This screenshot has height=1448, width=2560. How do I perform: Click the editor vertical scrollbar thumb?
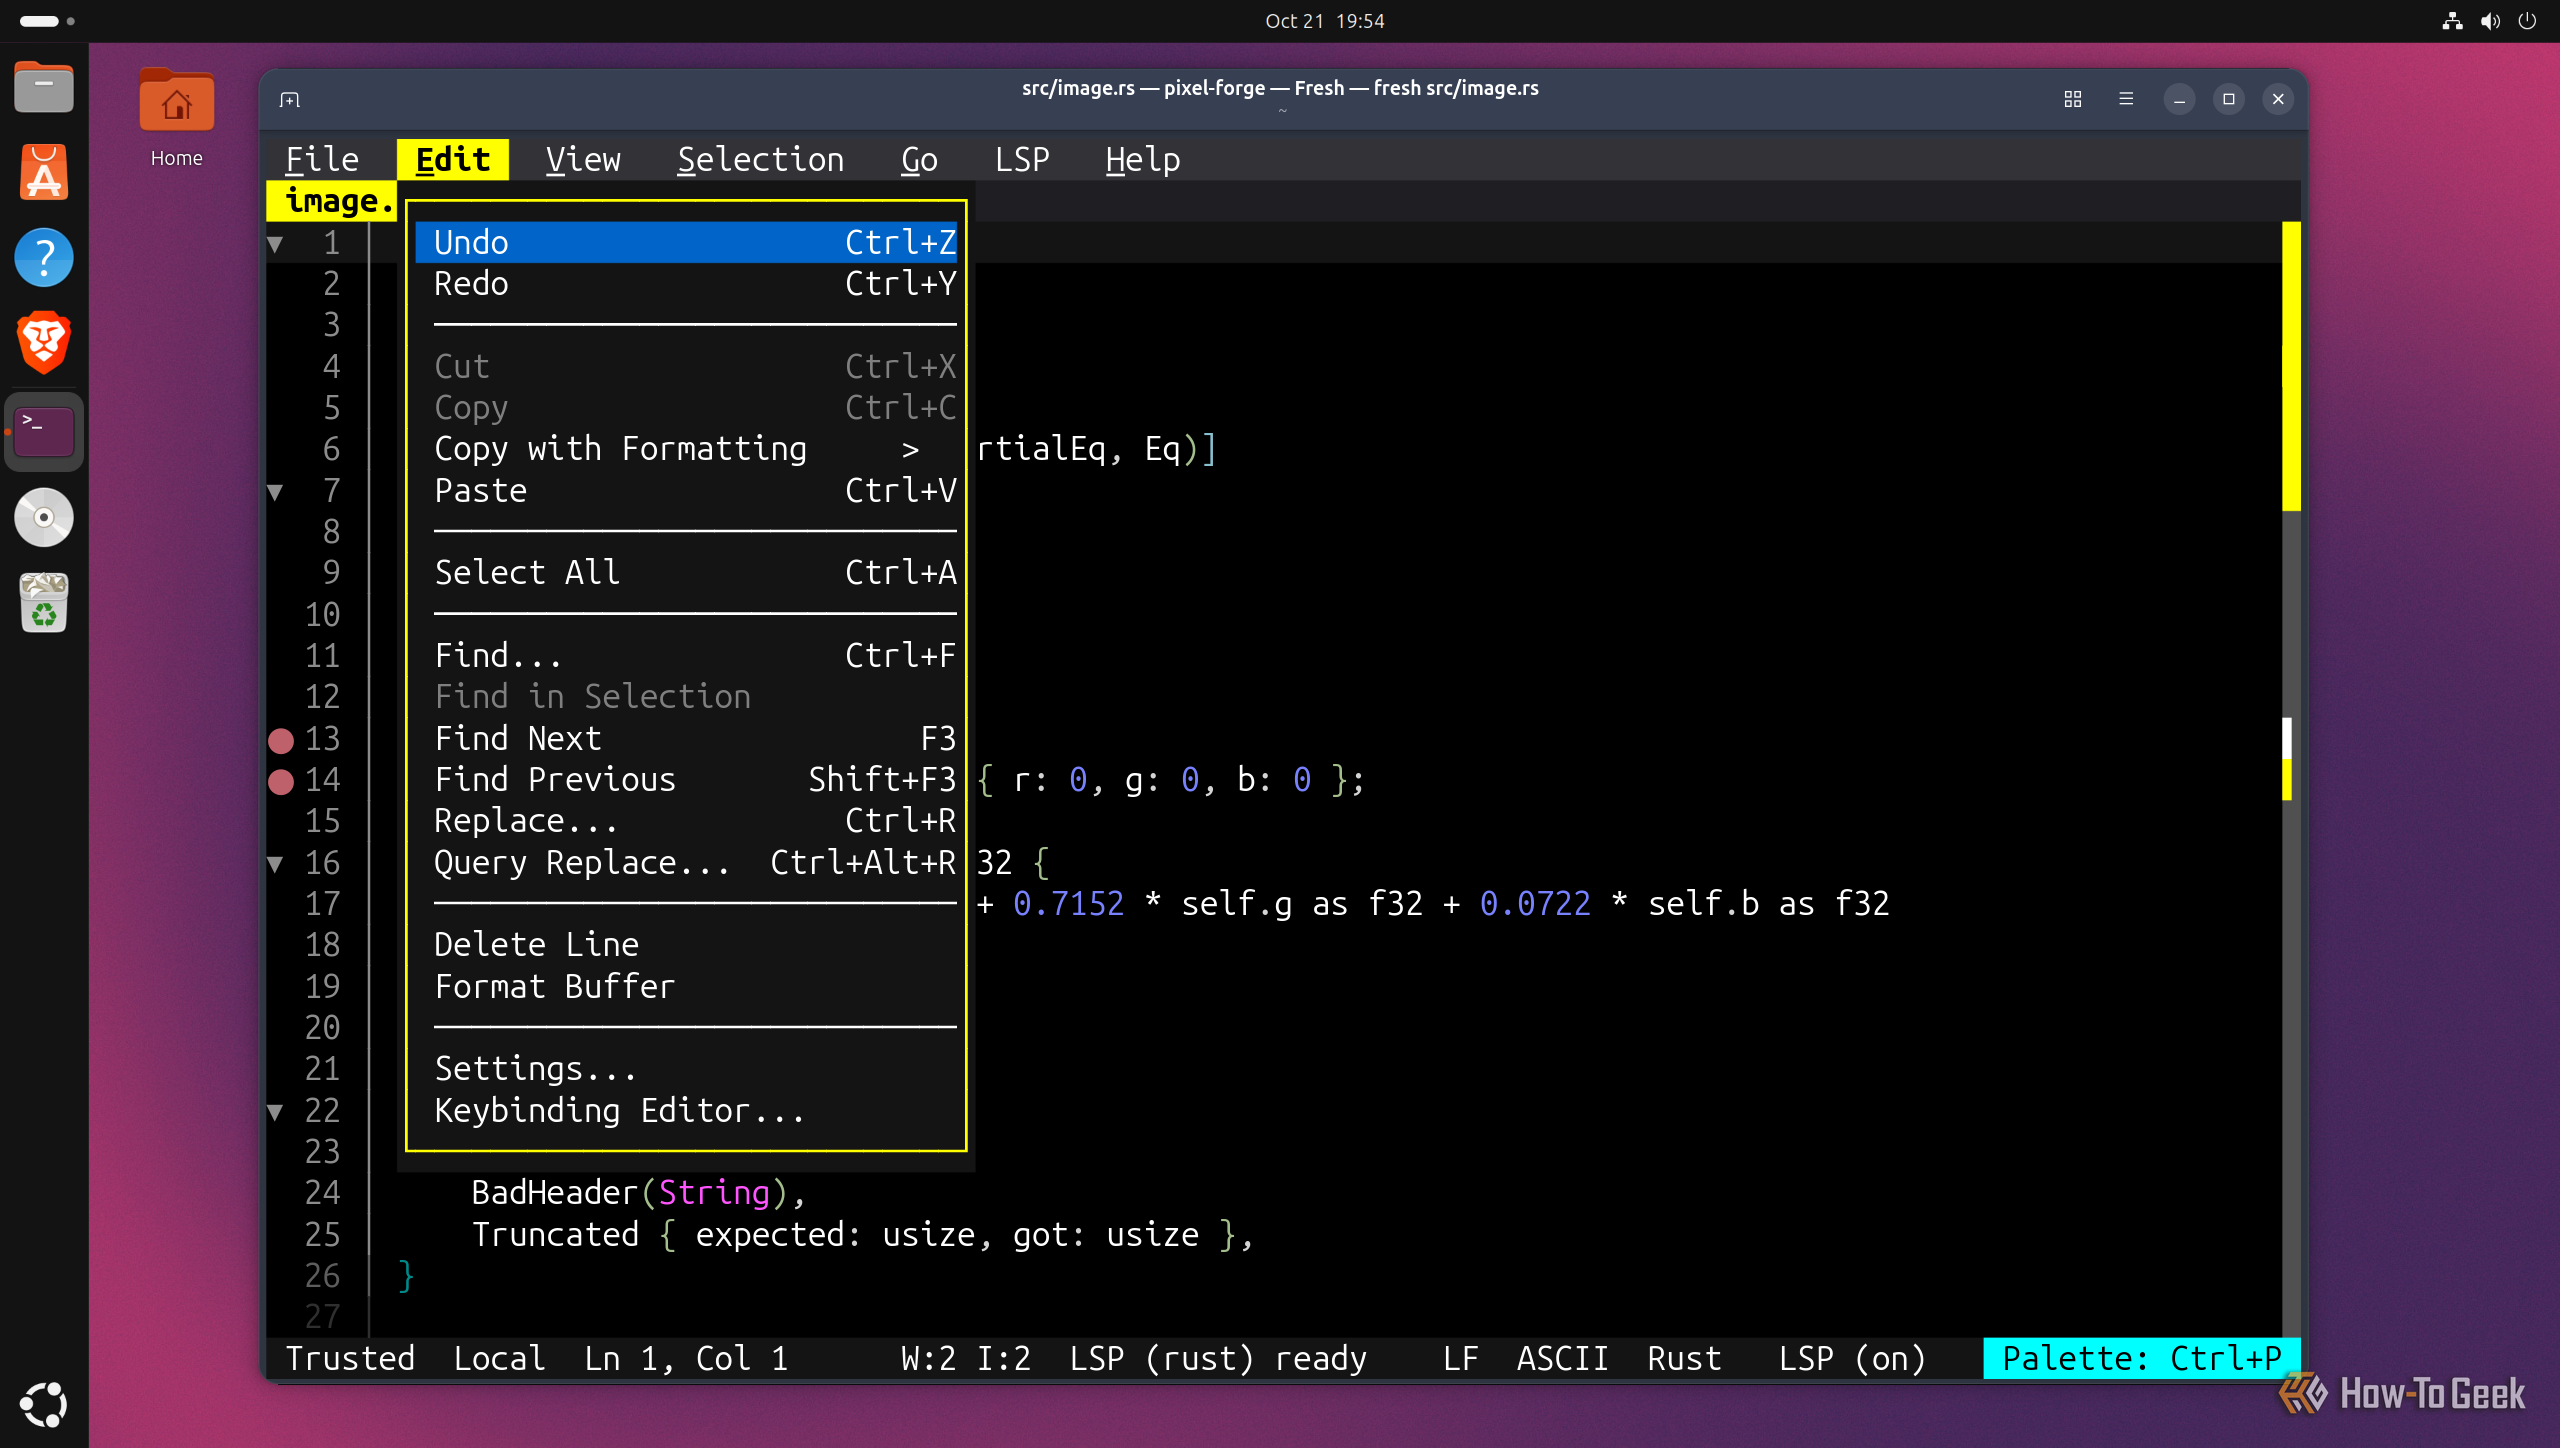point(2291,366)
